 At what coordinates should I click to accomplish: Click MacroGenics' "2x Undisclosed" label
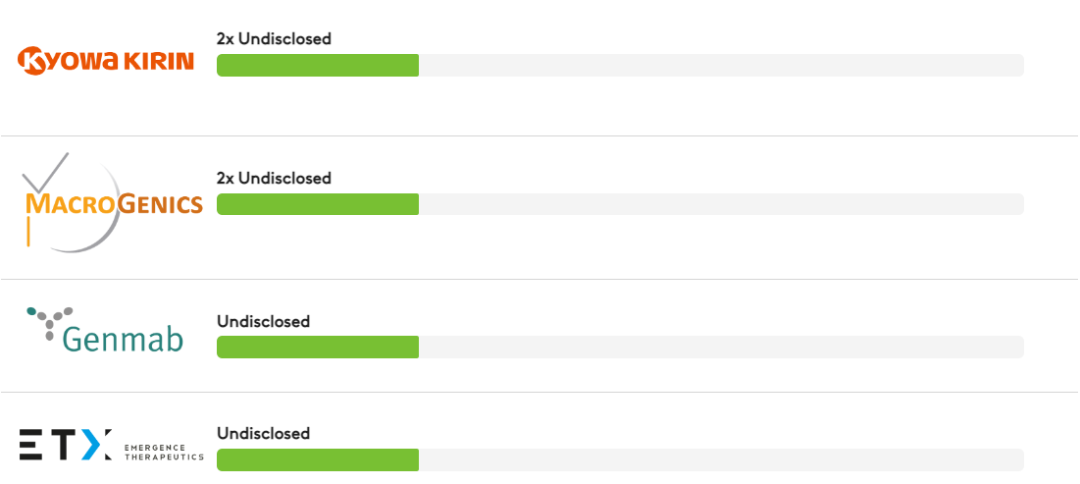274,178
